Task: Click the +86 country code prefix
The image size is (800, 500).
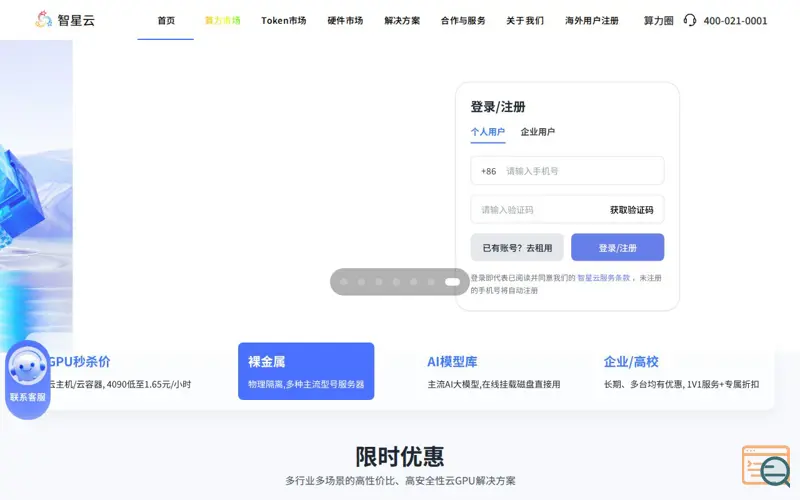Action: [x=488, y=171]
